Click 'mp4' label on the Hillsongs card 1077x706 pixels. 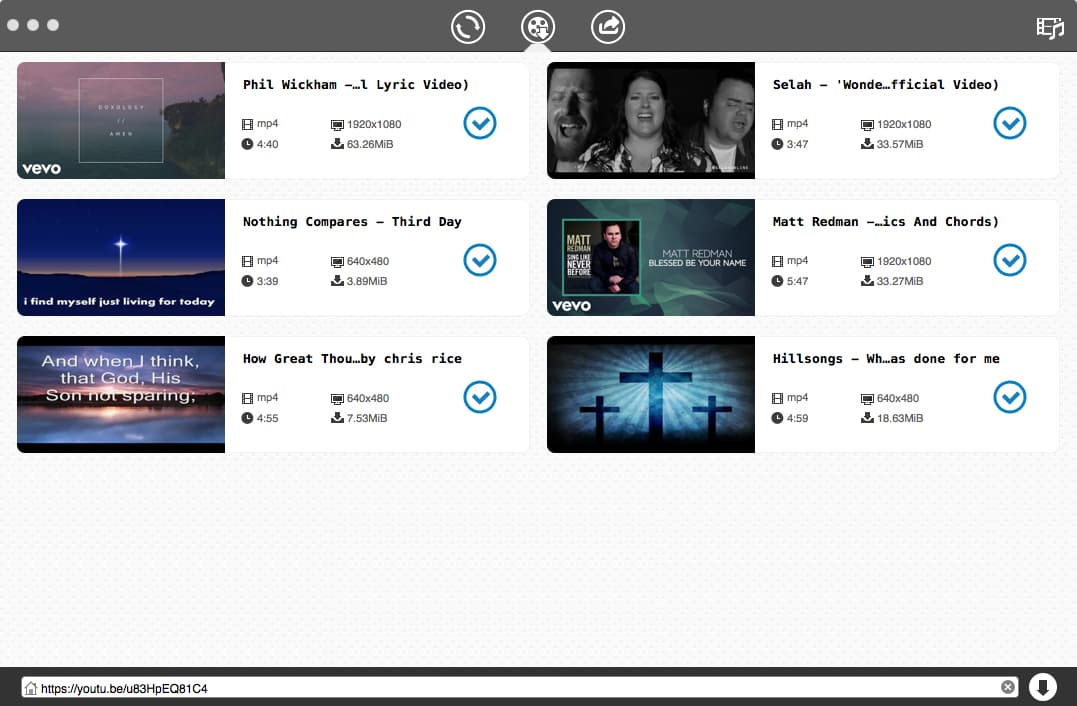[x=797, y=398]
